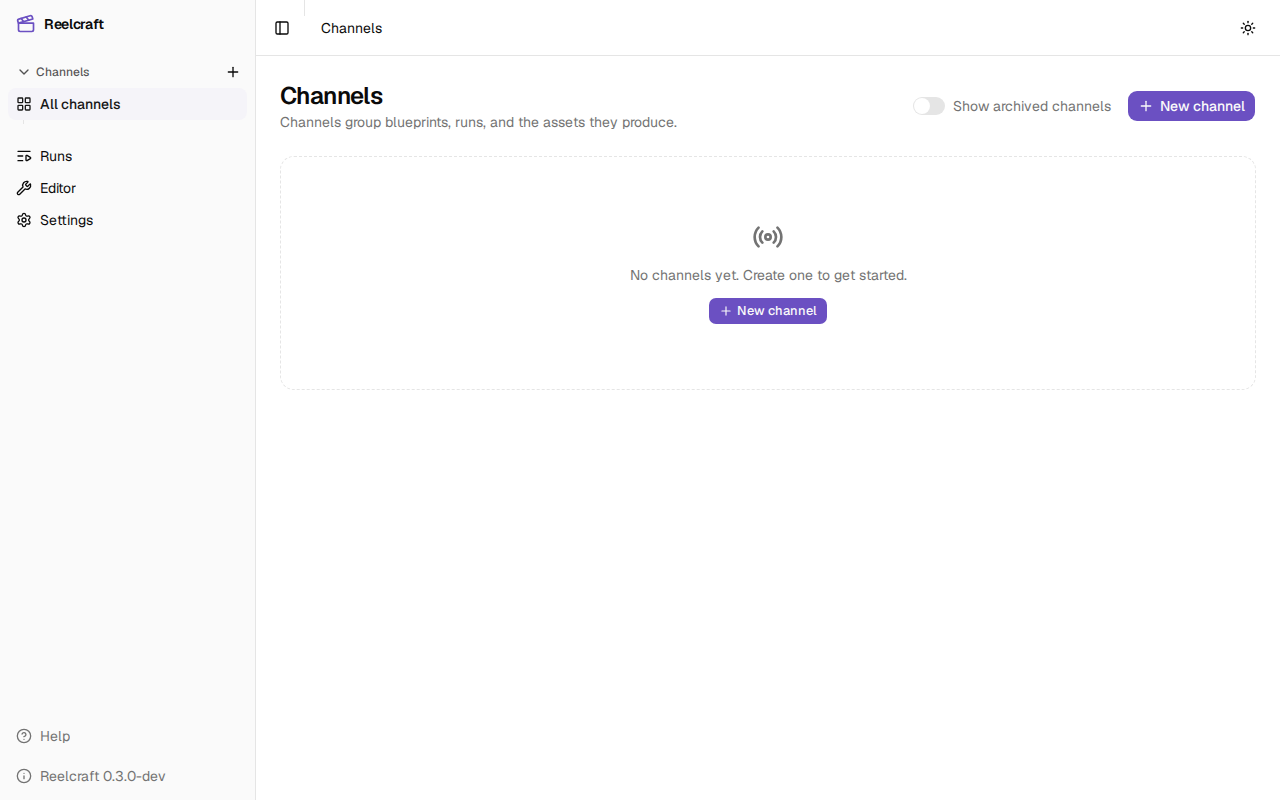Screen dimensions: 1280x800
Task: Enable the Show archived channels switch
Action: (x=929, y=106)
